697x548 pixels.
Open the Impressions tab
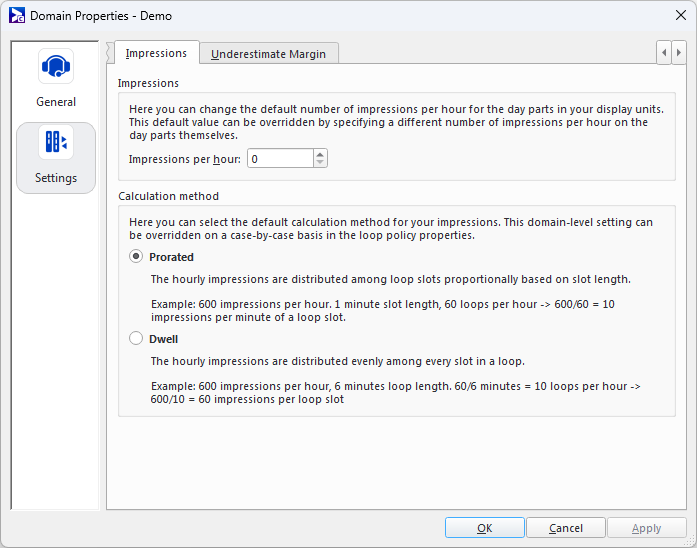click(x=156, y=53)
